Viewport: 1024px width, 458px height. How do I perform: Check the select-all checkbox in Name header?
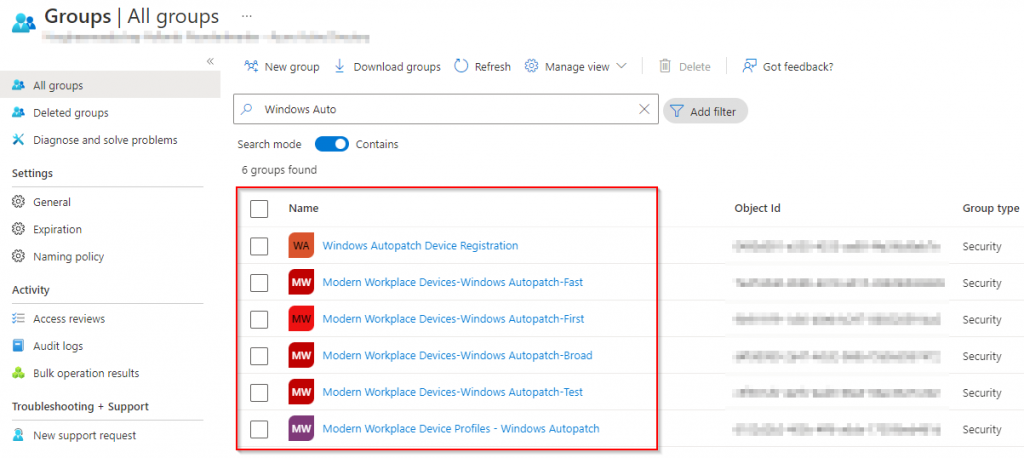259,209
